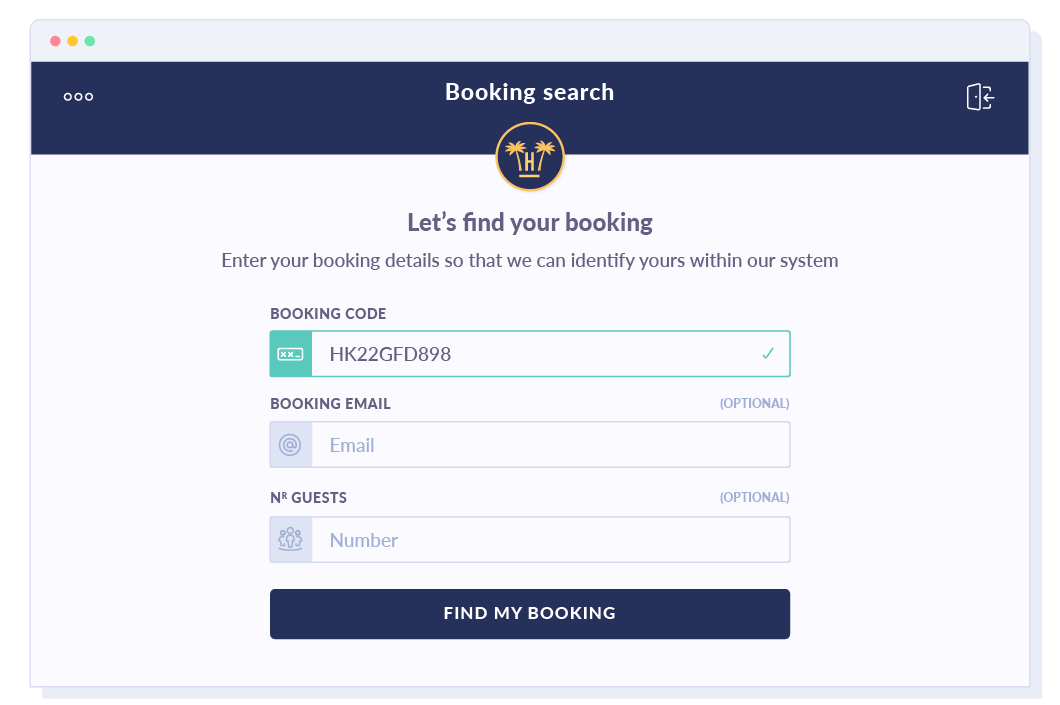This screenshot has width=1060, height=705.
Task: Click the @ icon beside Email field
Action: [x=291, y=445]
